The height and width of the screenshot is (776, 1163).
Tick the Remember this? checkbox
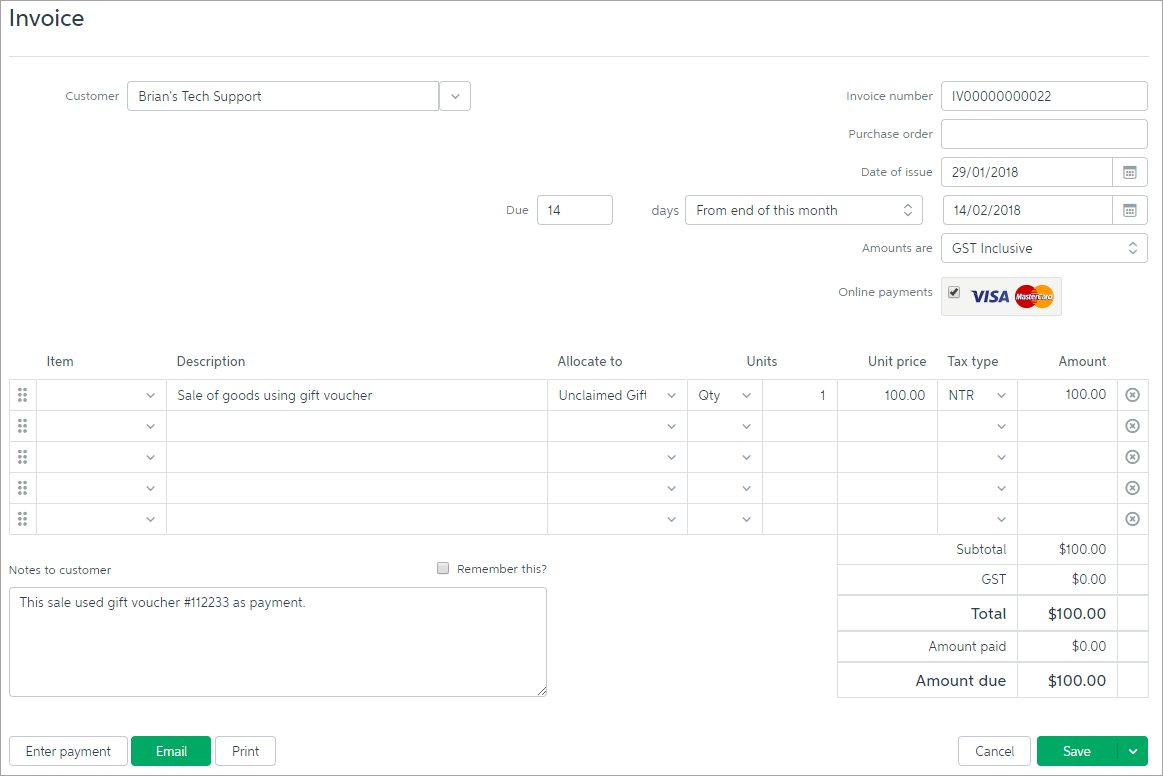[x=443, y=568]
